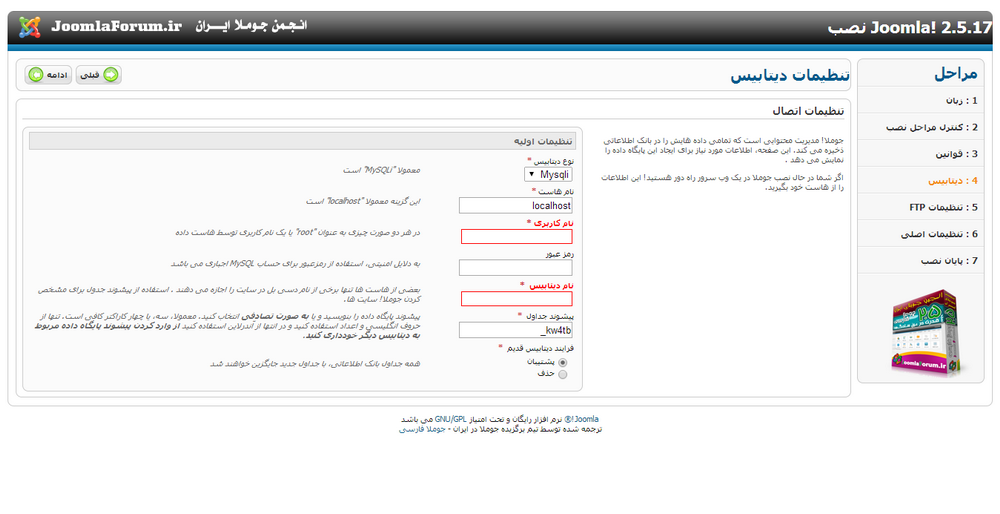Open the Mysqli database type dropdown

548,175
